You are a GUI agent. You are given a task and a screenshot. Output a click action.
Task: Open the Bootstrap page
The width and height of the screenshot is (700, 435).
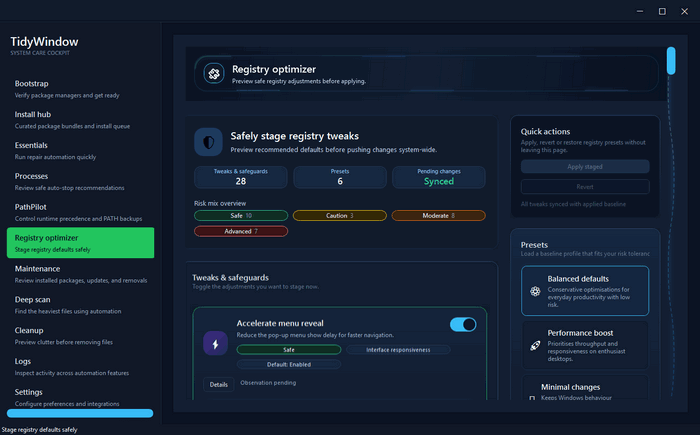80,89
